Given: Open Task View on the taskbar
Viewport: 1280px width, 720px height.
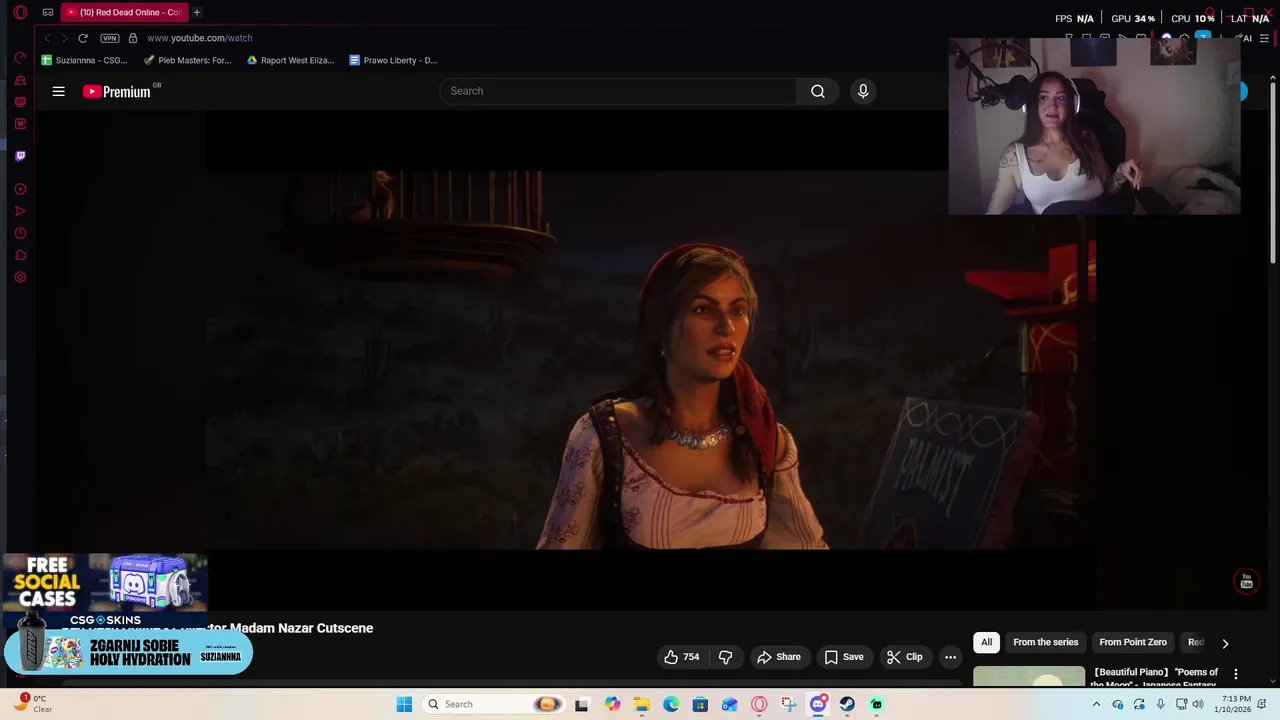Looking at the screenshot, I should pyautogui.click(x=582, y=704).
